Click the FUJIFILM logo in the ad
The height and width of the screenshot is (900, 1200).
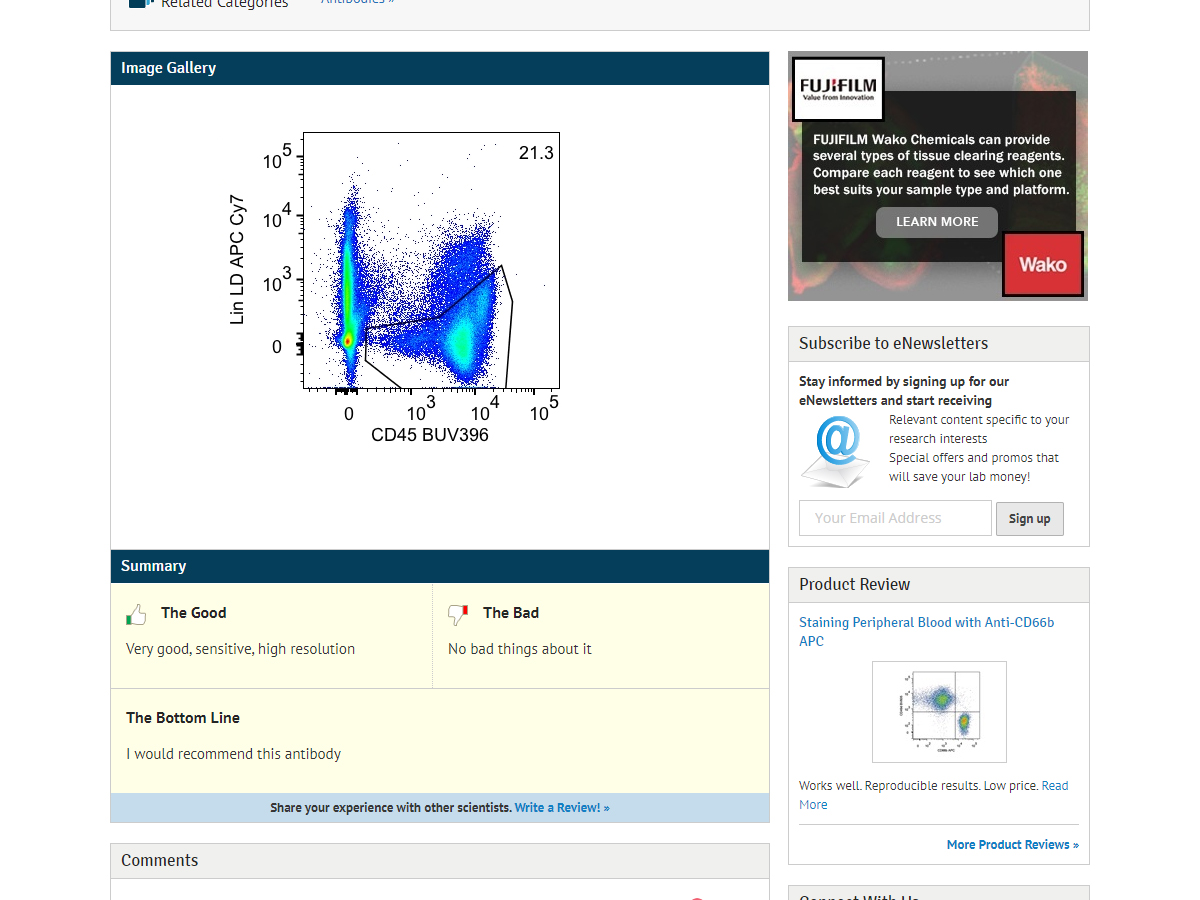tap(838, 89)
